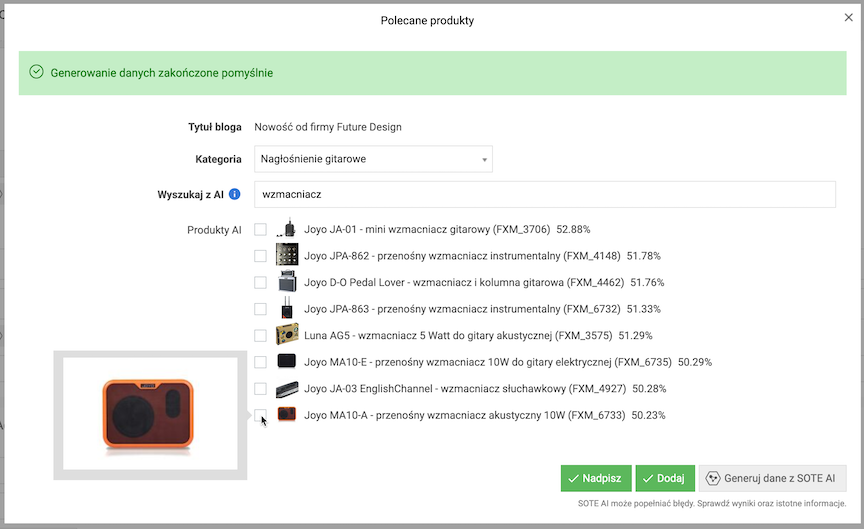The width and height of the screenshot is (864, 529).
Task: Tick the Joyo JA-03 EnglishChannel checkbox
Action: tap(260, 388)
